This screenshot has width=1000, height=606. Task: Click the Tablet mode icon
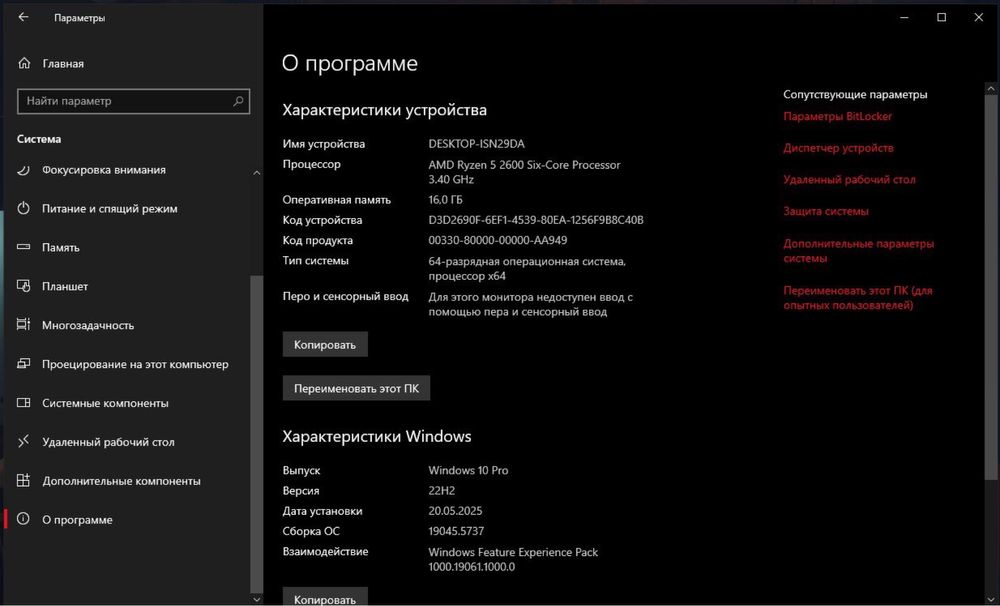click(x=24, y=286)
